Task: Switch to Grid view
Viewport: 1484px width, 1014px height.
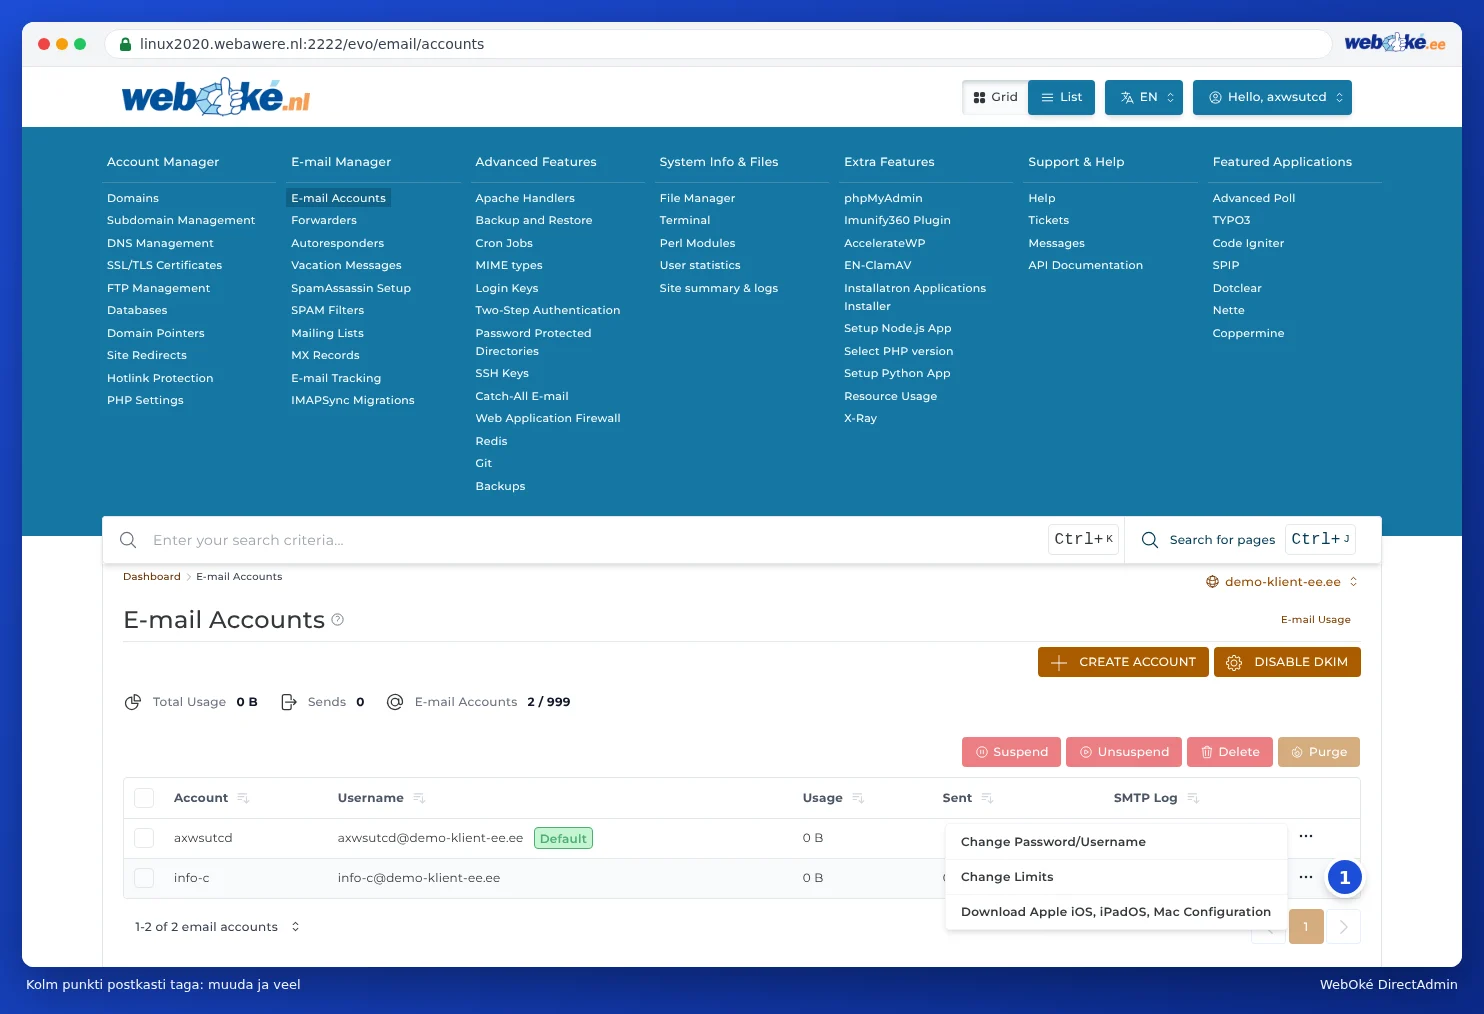Action: (995, 97)
